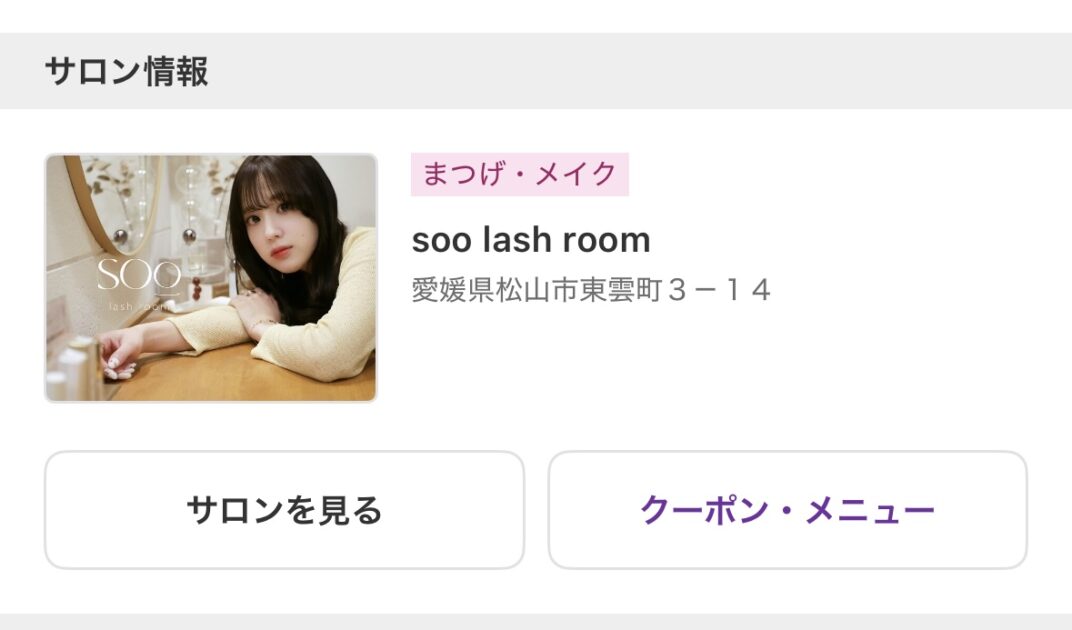
Task: Select the まつげ・メイク category tag
Action: [519, 174]
